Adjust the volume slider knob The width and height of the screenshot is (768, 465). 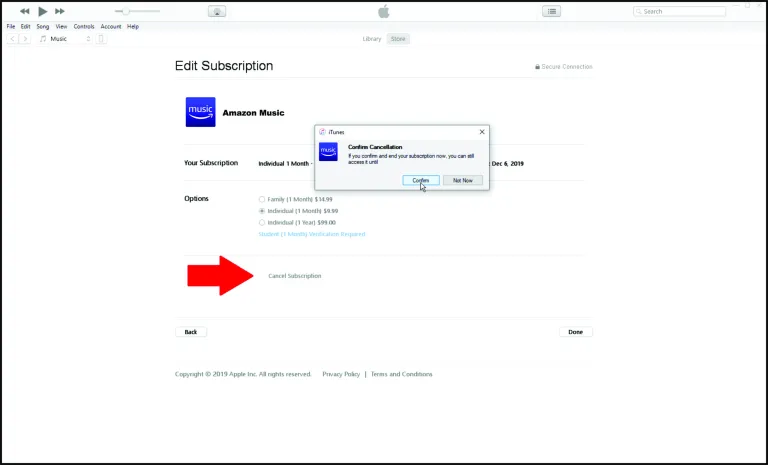coord(126,11)
